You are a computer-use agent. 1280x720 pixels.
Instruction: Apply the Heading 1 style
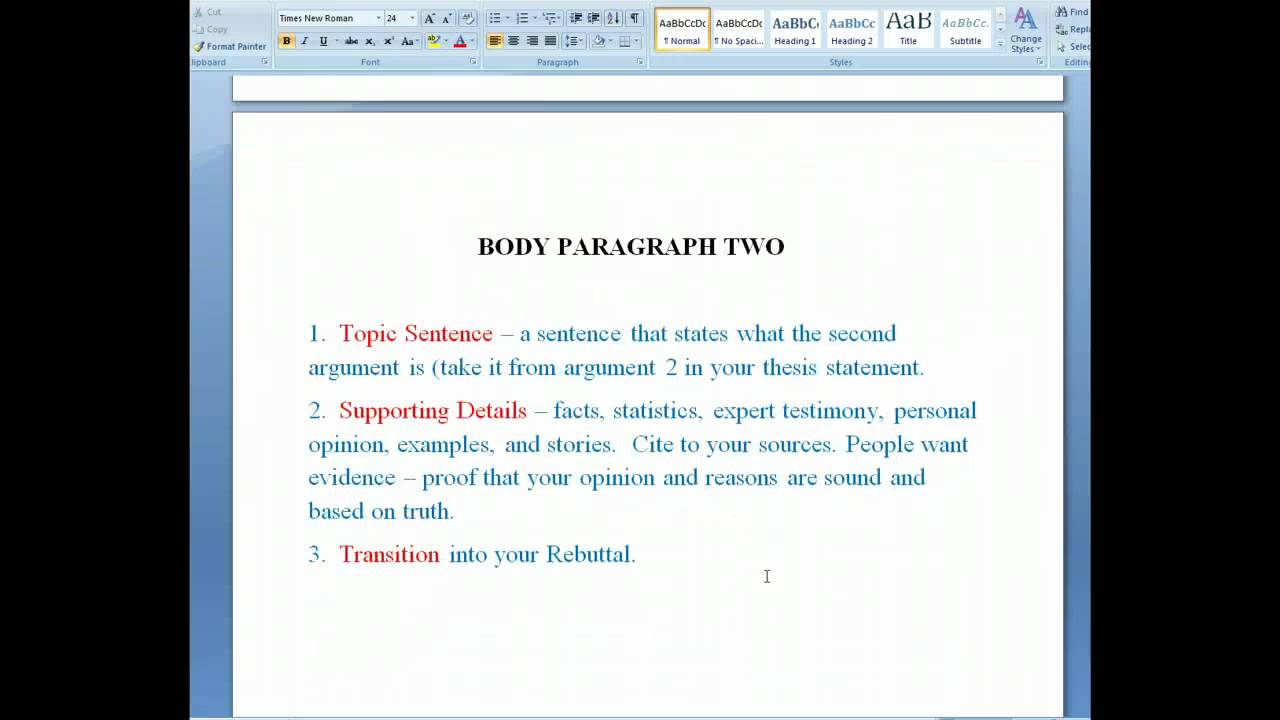click(795, 29)
